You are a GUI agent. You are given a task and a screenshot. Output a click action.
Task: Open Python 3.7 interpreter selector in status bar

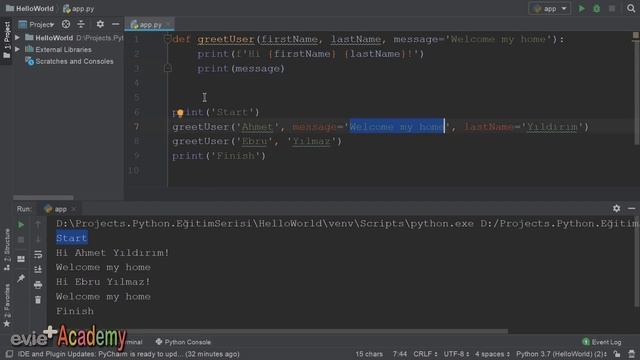click(x=562, y=354)
